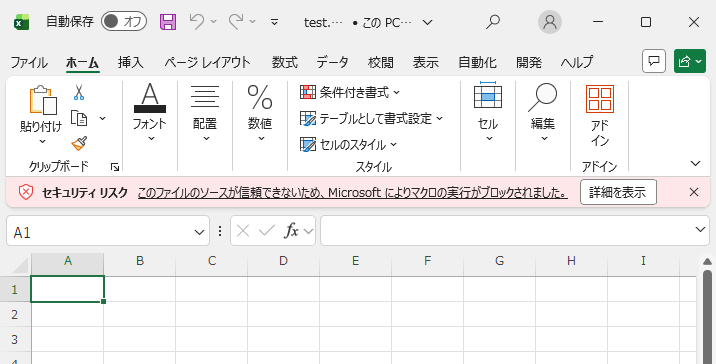Open the 配置 alignment group menu
Viewport: 716px width, 364px height.
[205, 112]
